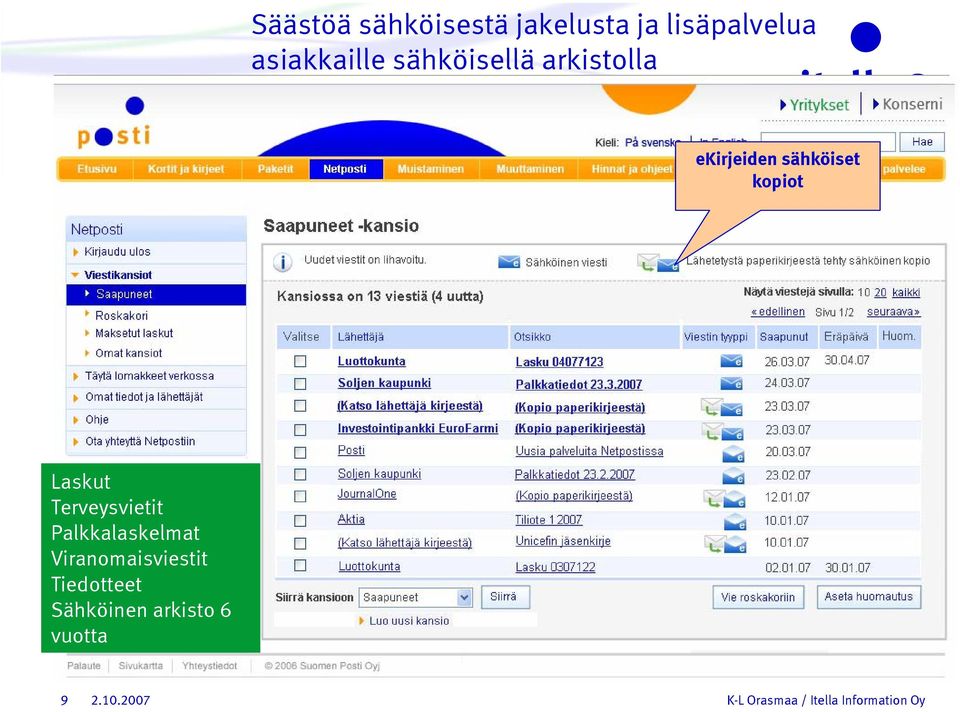Open Maksetut laskut folder

click(134, 334)
